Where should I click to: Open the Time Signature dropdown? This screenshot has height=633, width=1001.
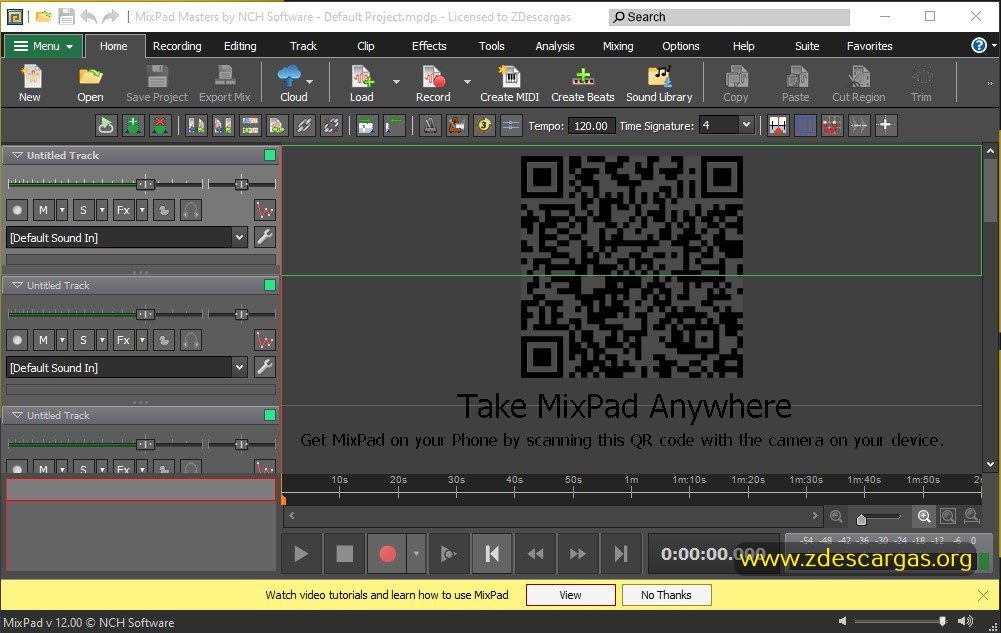coord(746,125)
